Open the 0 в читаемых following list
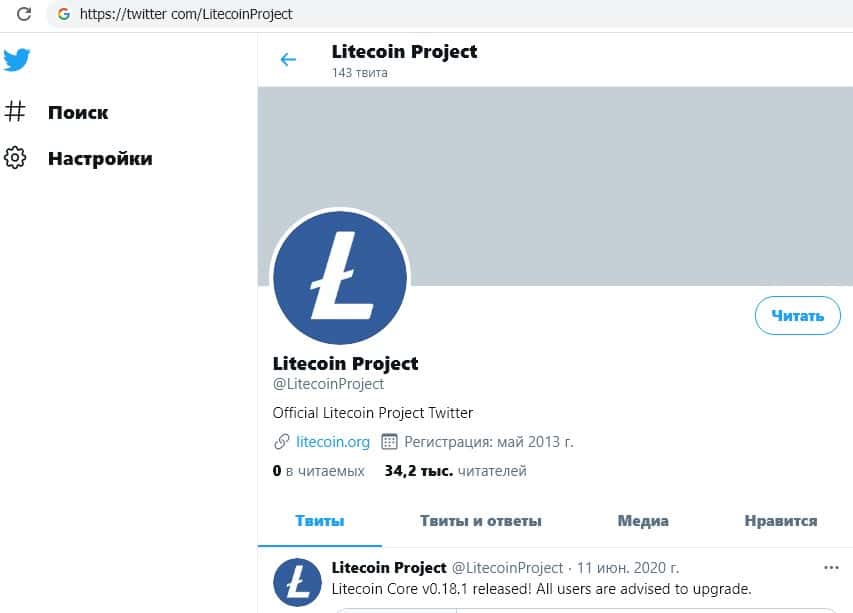 point(319,471)
